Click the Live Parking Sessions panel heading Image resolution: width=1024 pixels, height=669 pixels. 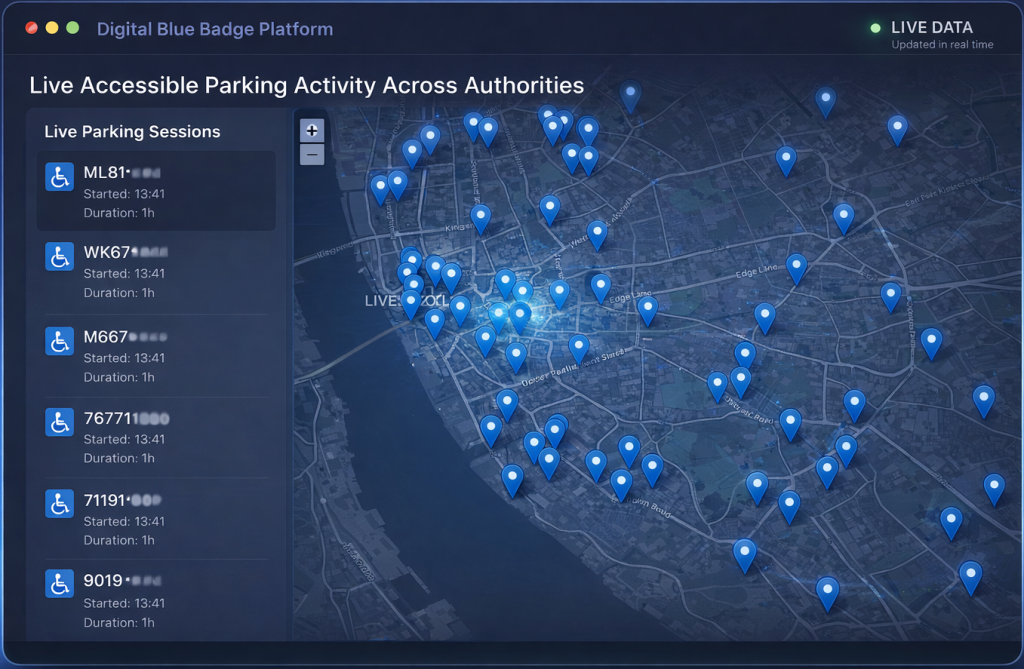pos(132,132)
